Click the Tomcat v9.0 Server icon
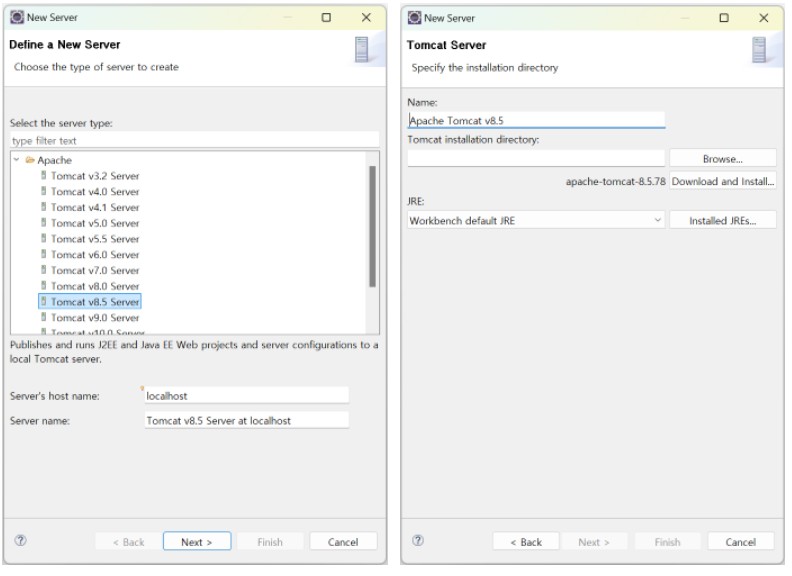 (43, 317)
